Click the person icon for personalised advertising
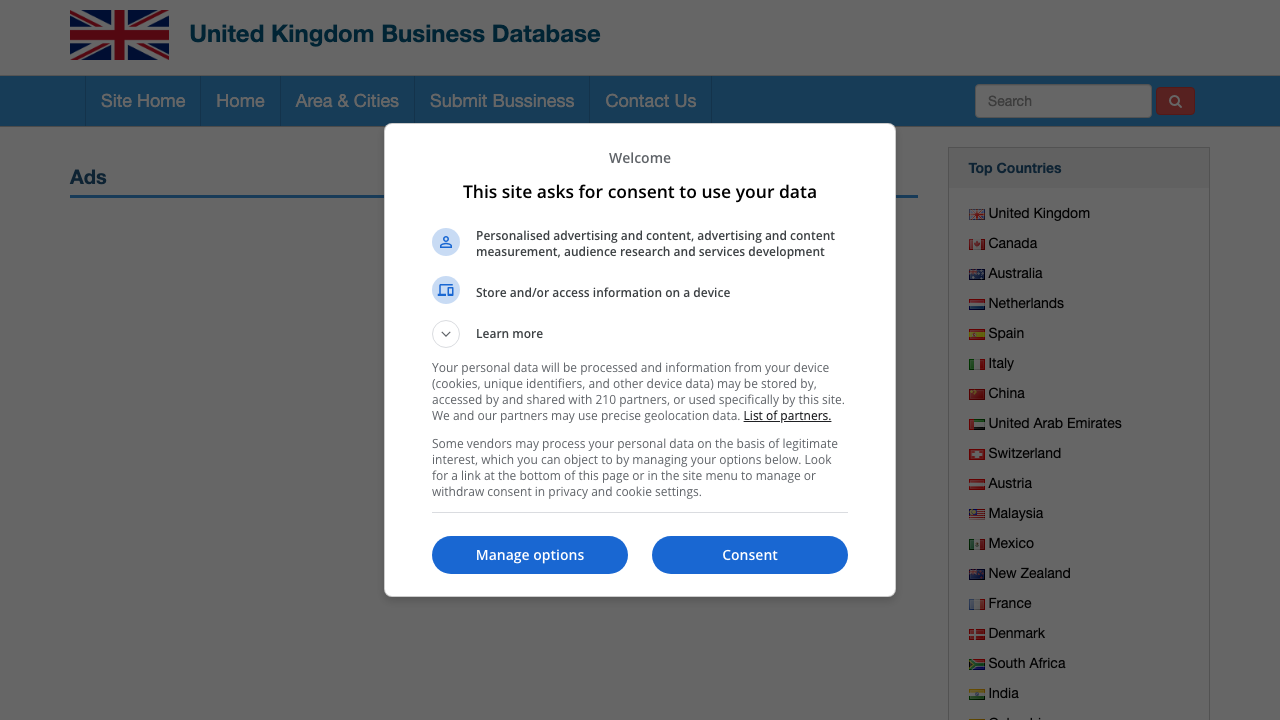Image resolution: width=1280 pixels, height=720 pixels. click(x=446, y=242)
